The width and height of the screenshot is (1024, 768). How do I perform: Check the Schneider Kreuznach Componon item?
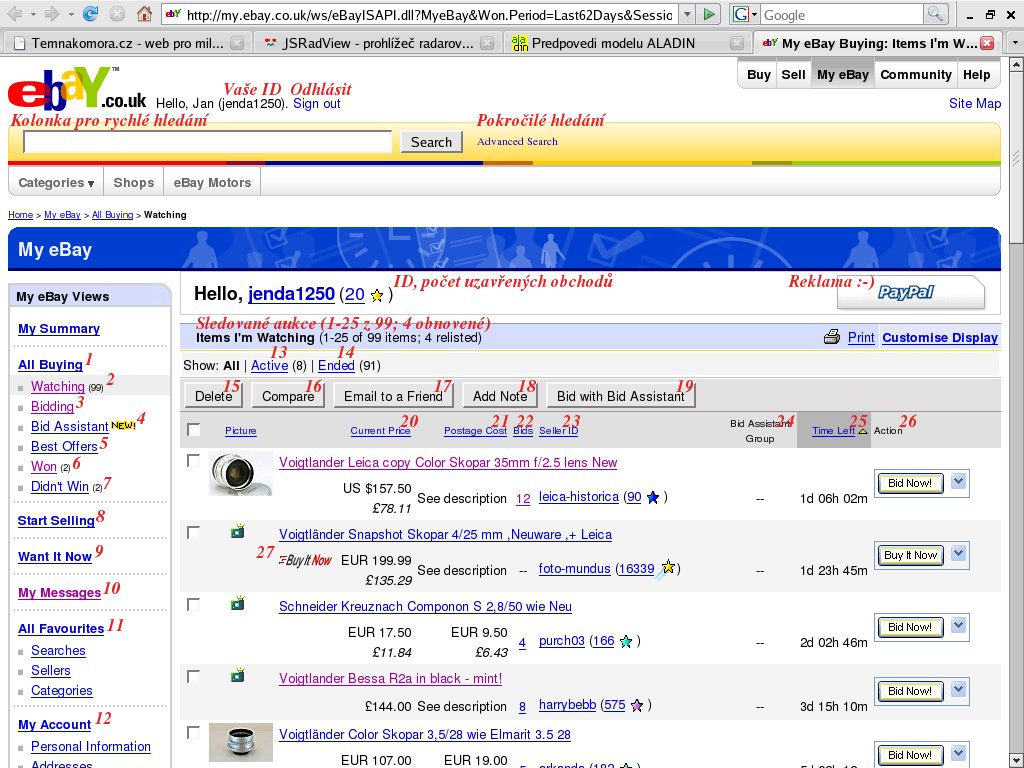tap(193, 604)
